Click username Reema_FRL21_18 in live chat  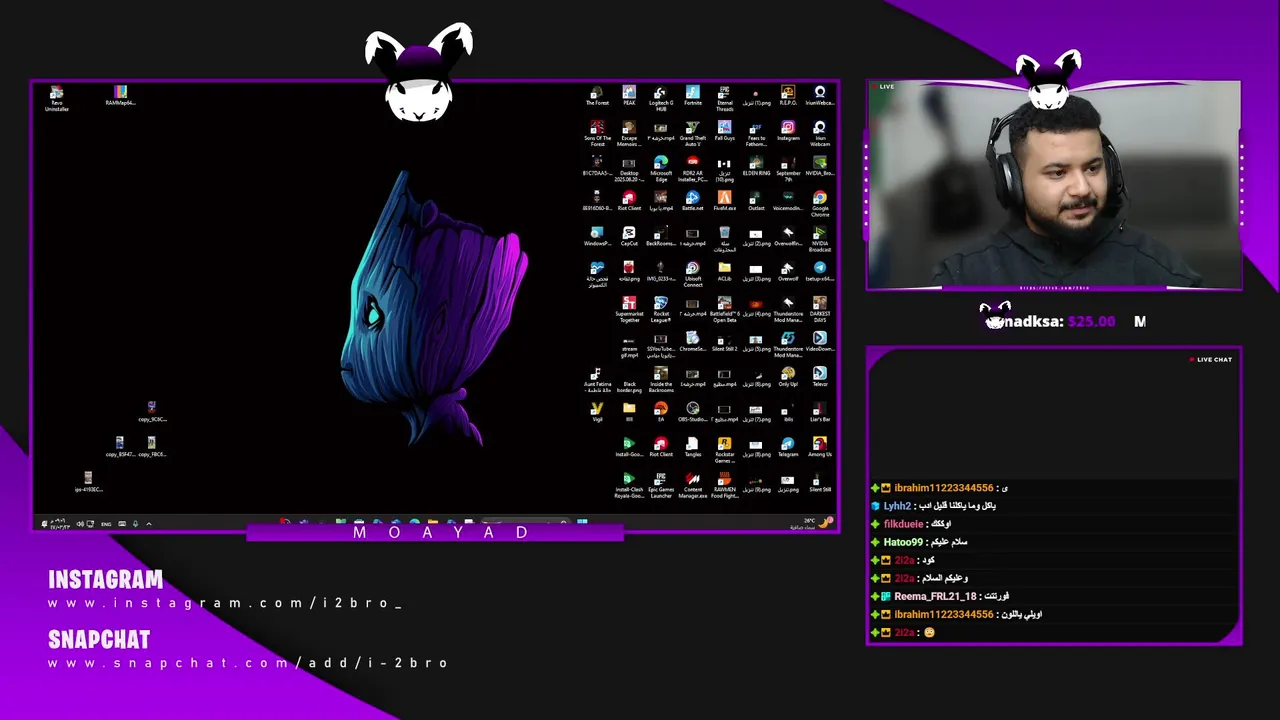(935, 596)
